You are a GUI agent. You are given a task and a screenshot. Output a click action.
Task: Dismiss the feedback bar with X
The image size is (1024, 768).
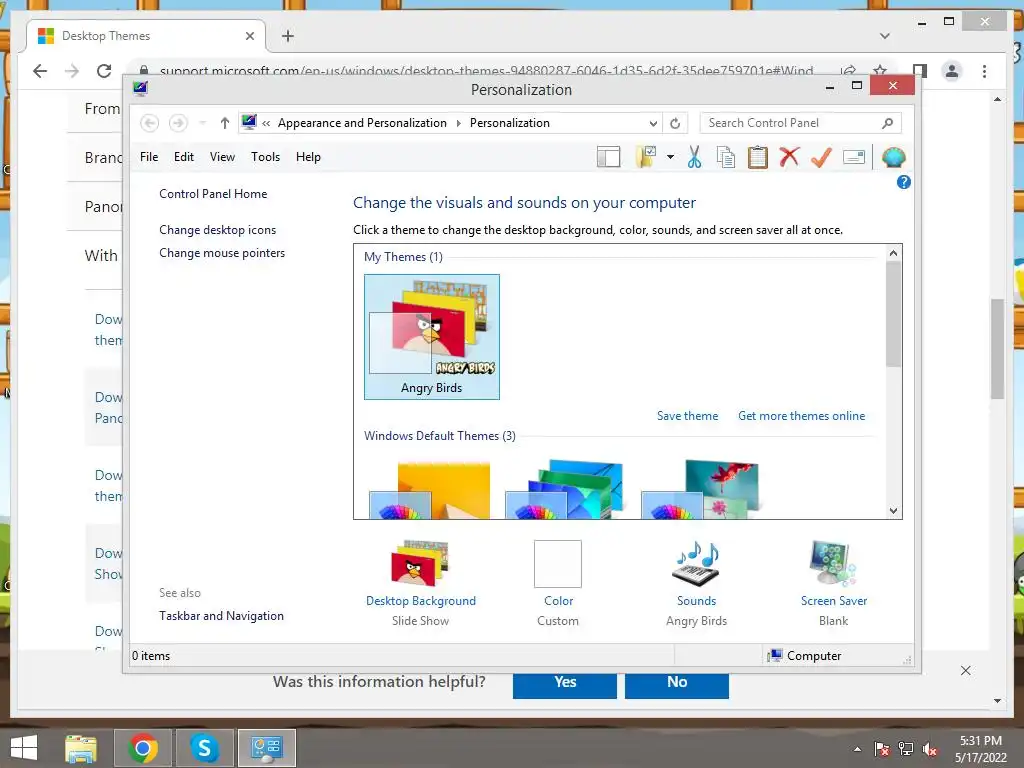click(965, 671)
